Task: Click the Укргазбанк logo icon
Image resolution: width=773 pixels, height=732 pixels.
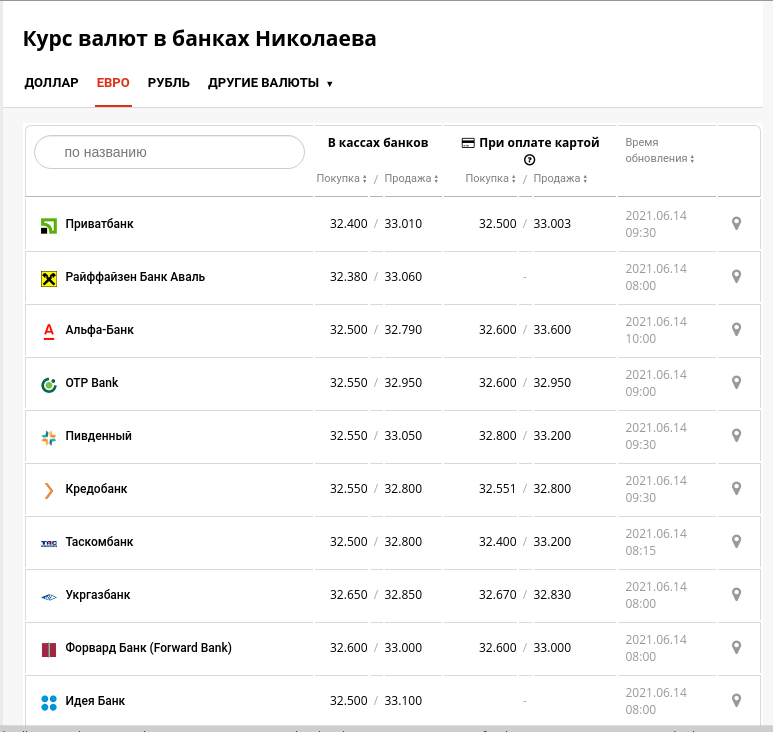Action: (x=49, y=597)
